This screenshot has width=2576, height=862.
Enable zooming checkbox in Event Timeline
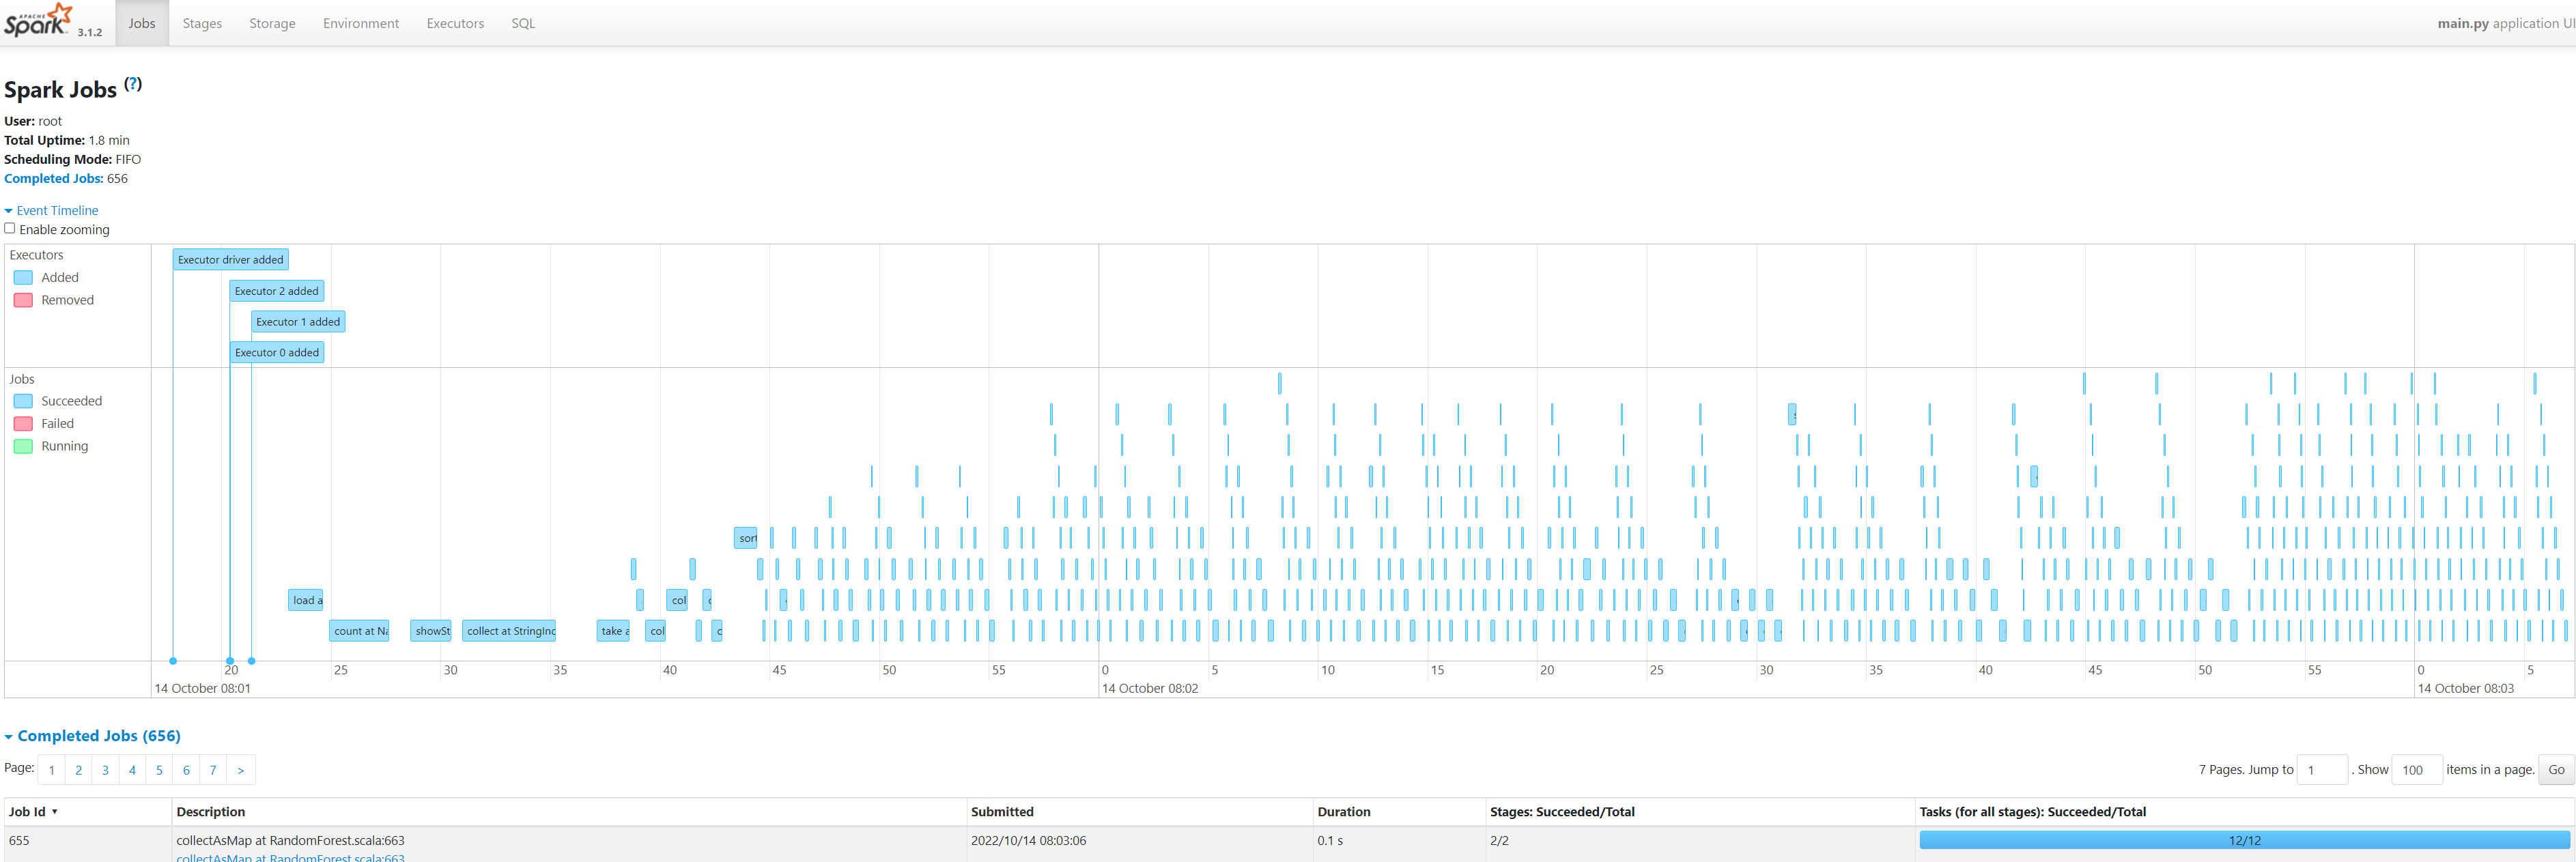coord(10,229)
